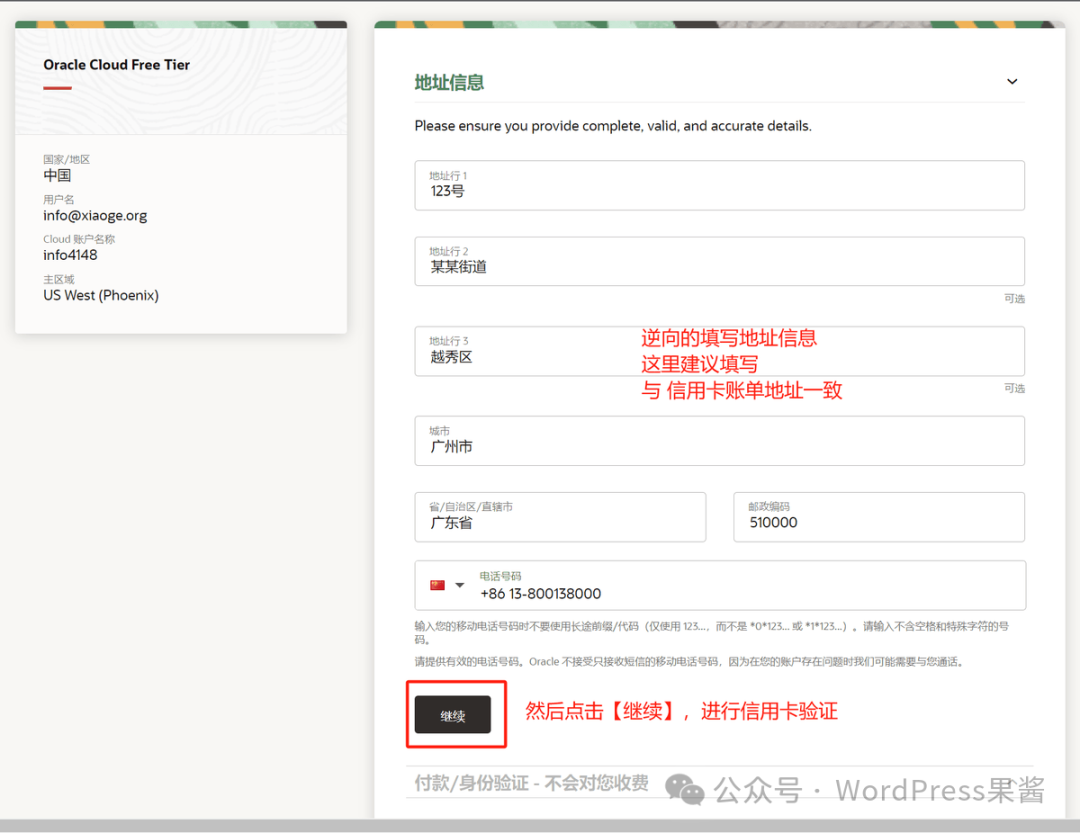Collapse the 地址信息 section chevron

[x=1012, y=81]
